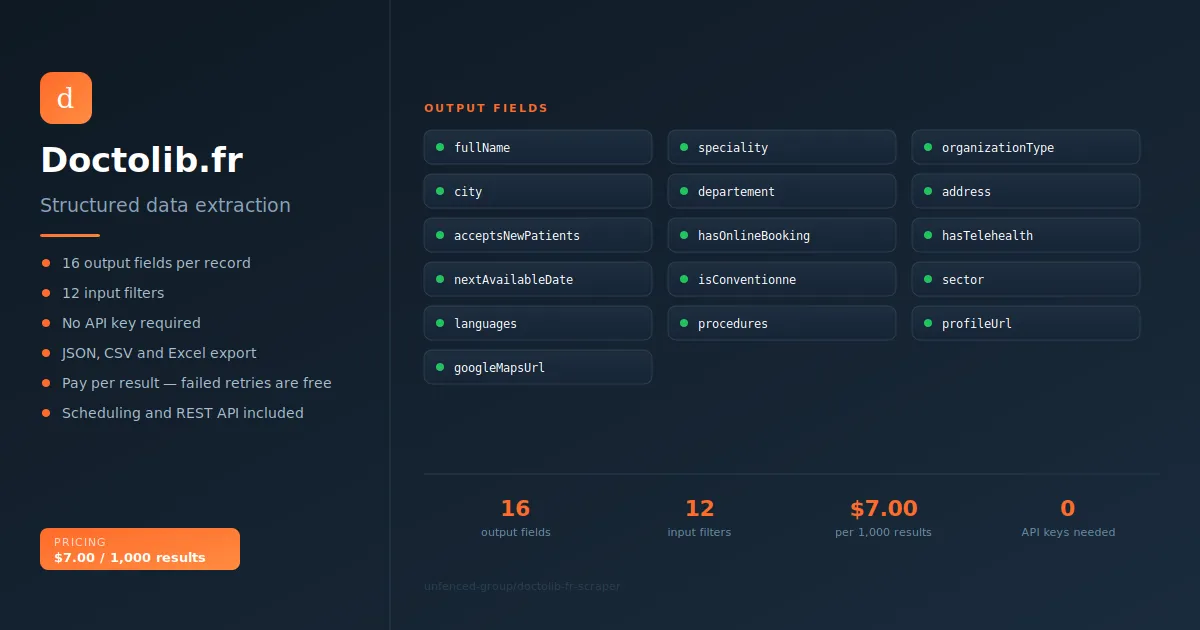Image resolution: width=1200 pixels, height=630 pixels.
Task: Click the '16' output fields statistic
Action: (515, 508)
